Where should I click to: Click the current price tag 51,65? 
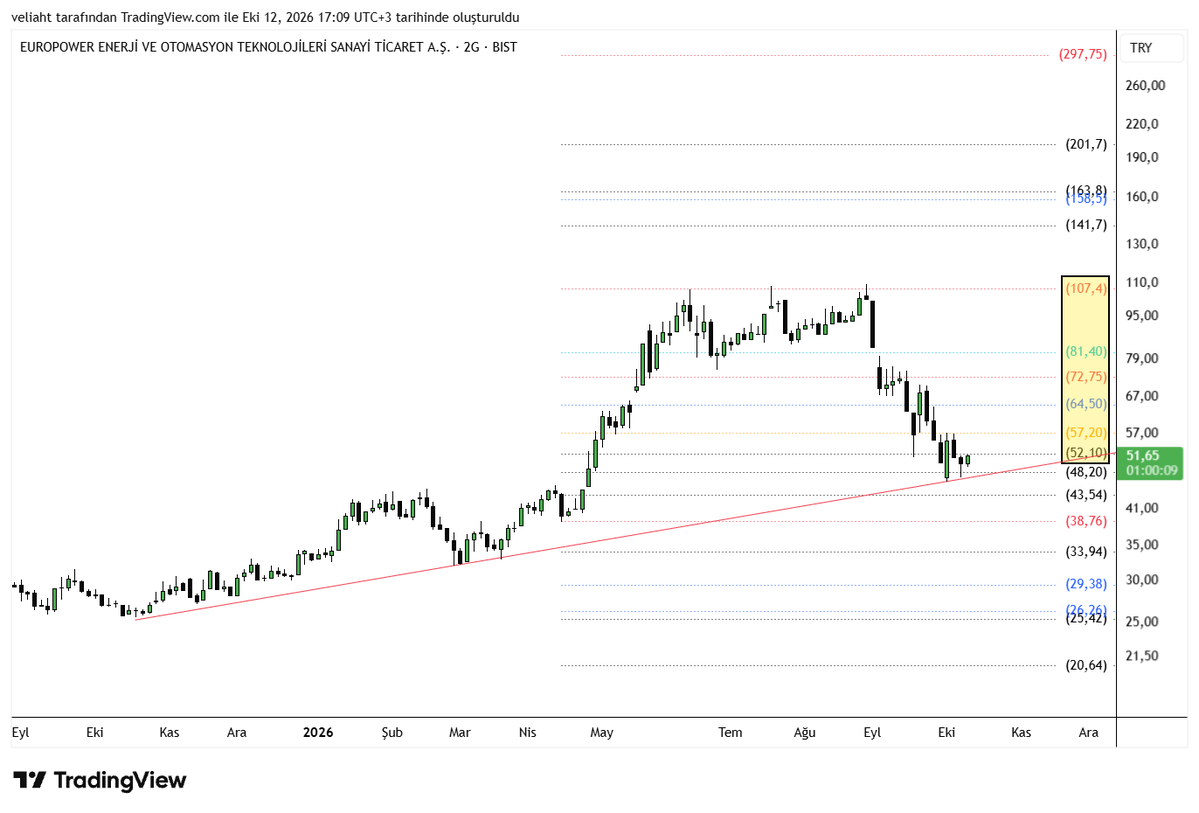[x=1150, y=463]
